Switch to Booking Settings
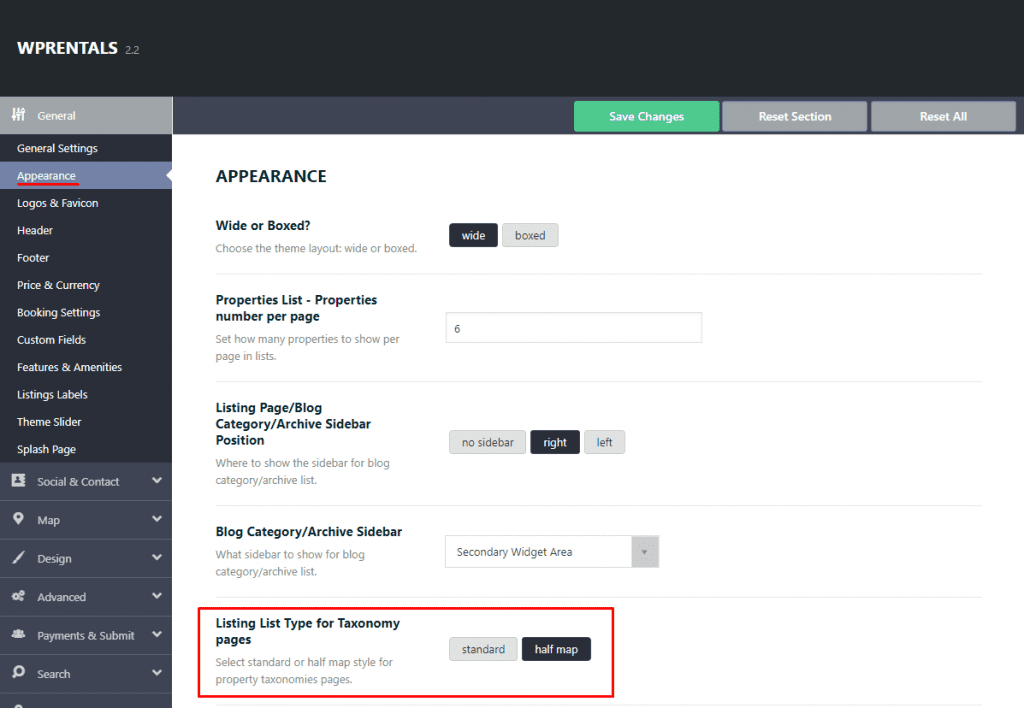The width and height of the screenshot is (1024, 708). (x=58, y=312)
